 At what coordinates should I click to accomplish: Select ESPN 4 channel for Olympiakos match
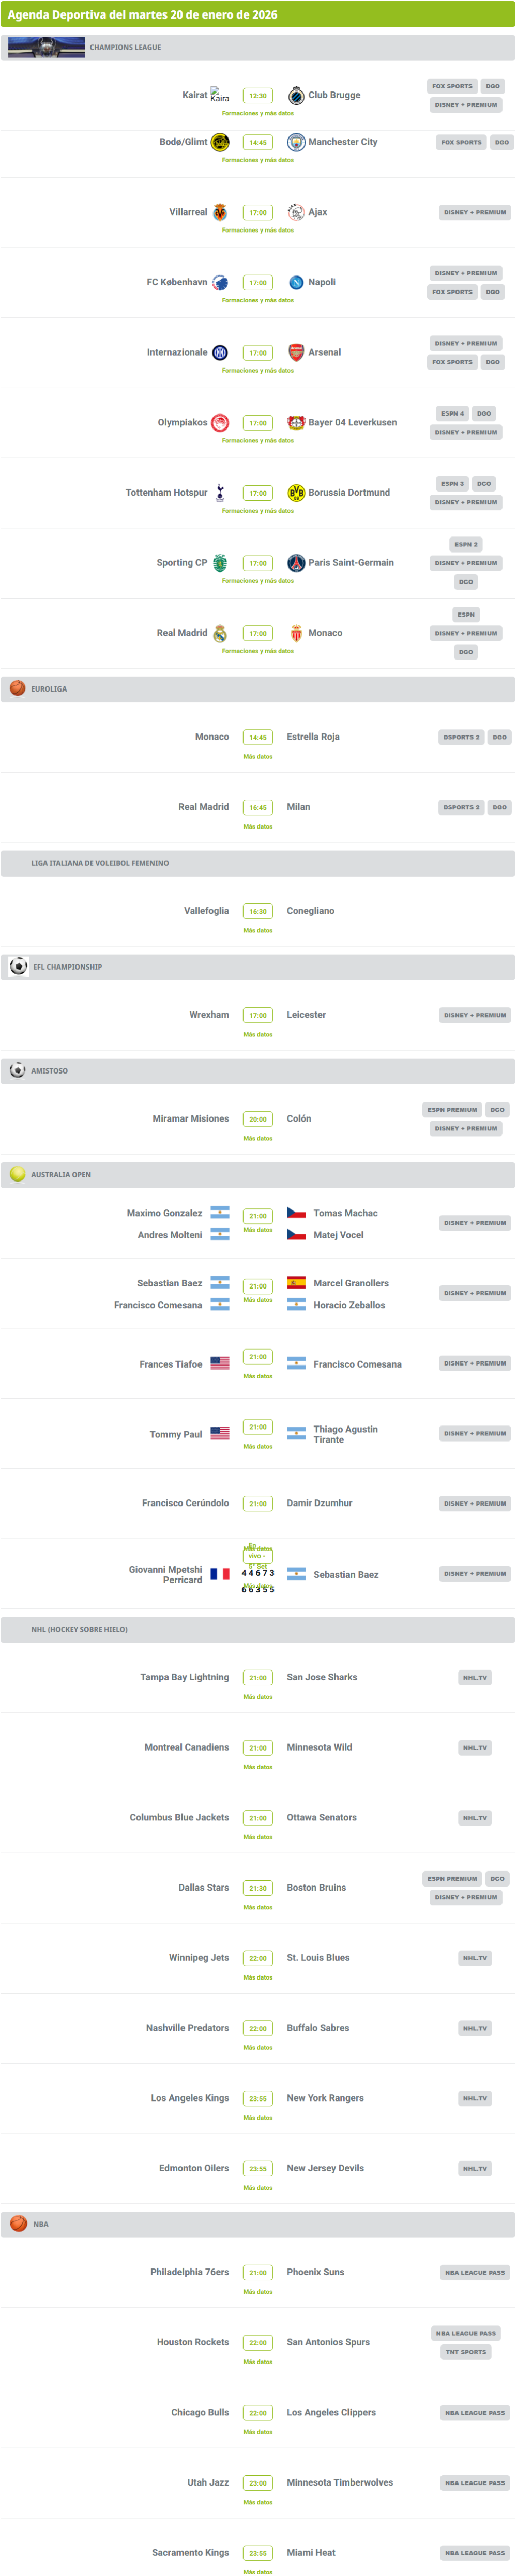coord(452,413)
